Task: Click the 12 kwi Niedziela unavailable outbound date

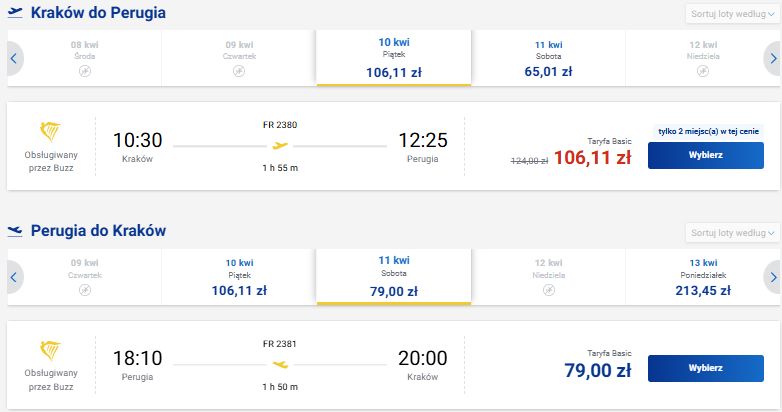Action: pos(703,58)
